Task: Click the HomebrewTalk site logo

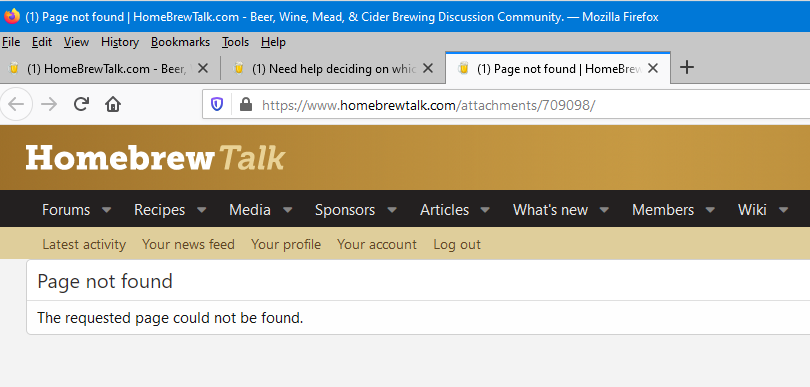Action: (x=155, y=158)
